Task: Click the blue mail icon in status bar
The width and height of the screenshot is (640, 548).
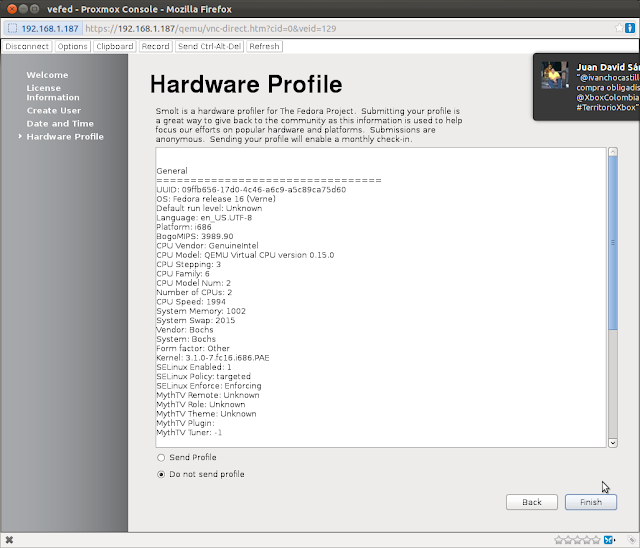Action: click(608, 540)
